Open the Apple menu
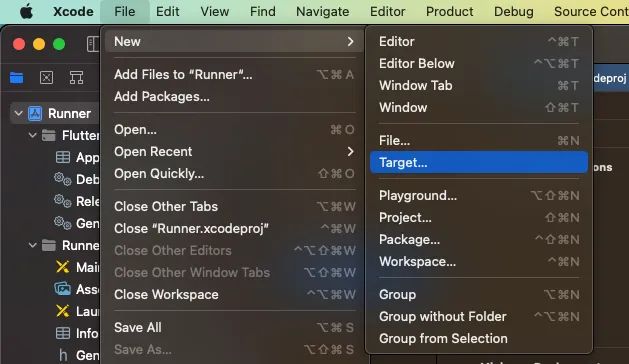Viewport: 629px width, 364px height. pos(26,12)
